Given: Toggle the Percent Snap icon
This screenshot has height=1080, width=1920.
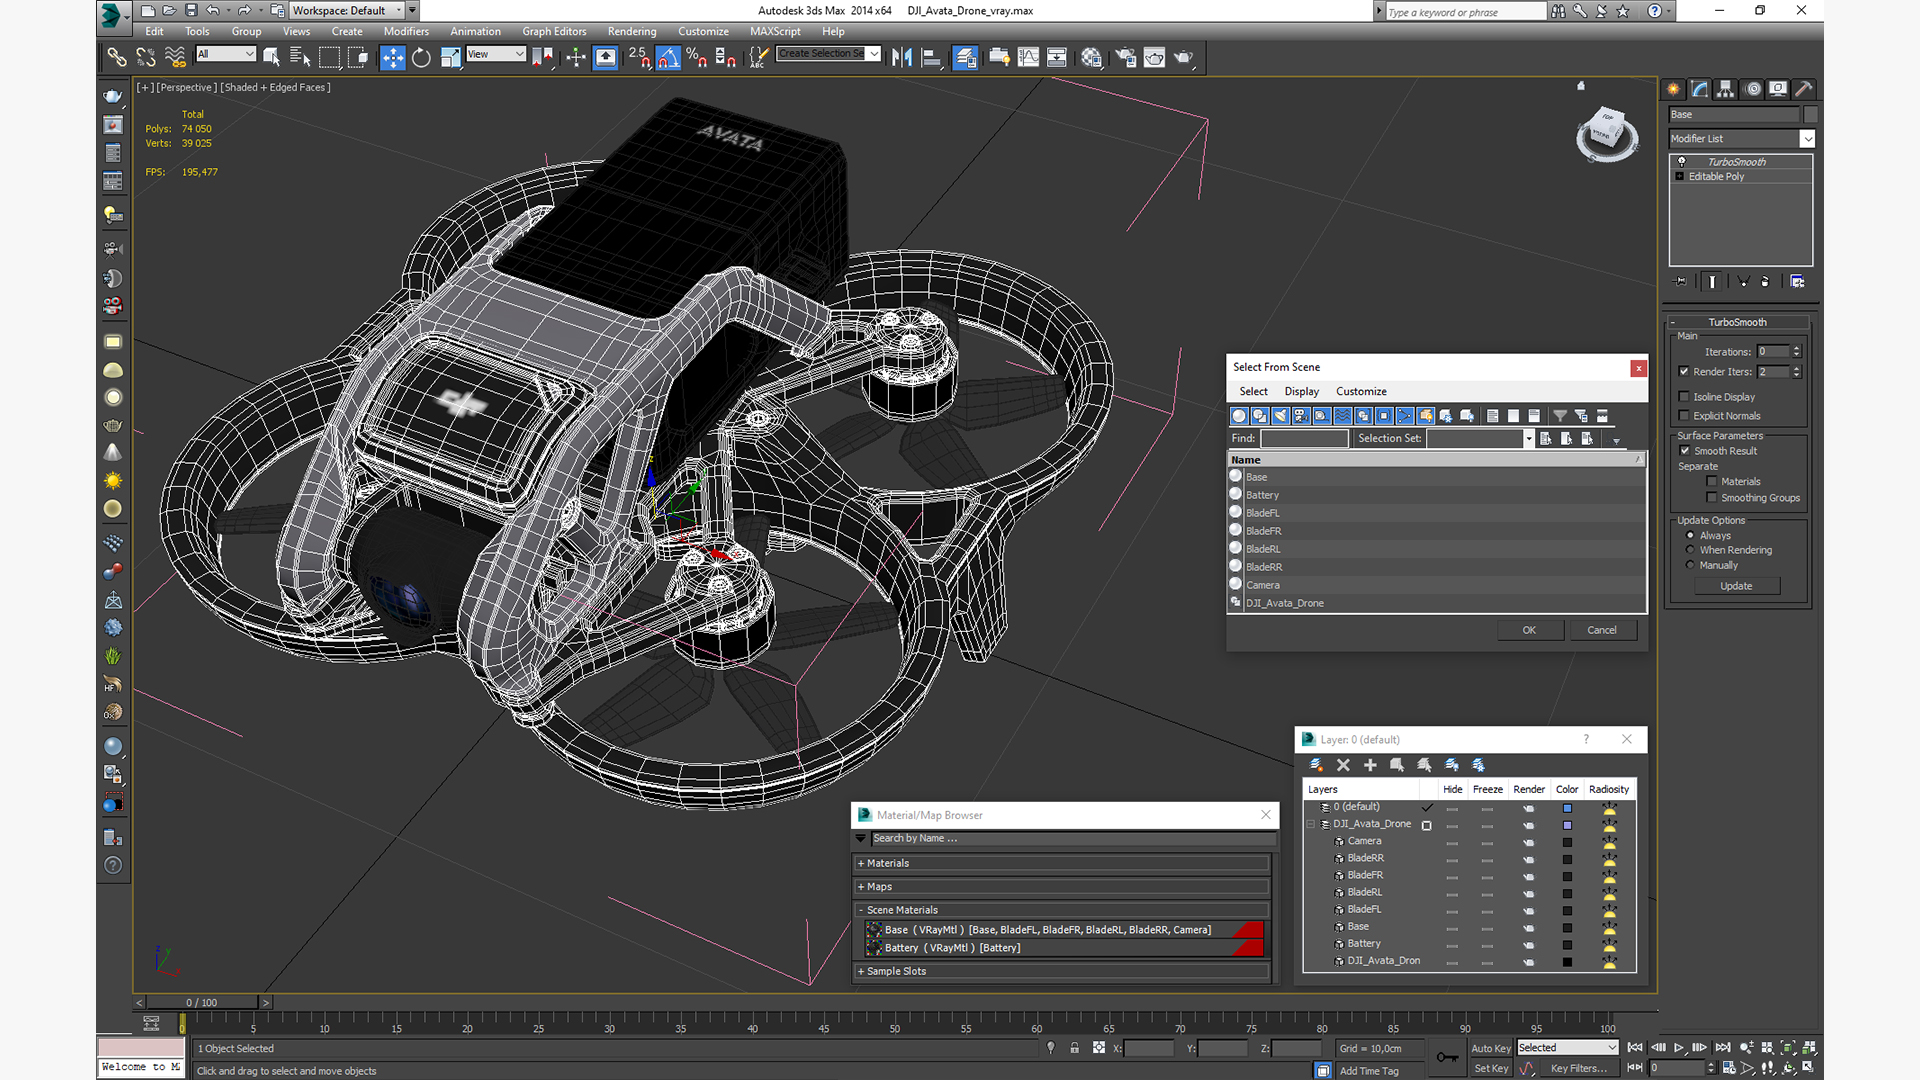Looking at the screenshot, I should [x=697, y=57].
